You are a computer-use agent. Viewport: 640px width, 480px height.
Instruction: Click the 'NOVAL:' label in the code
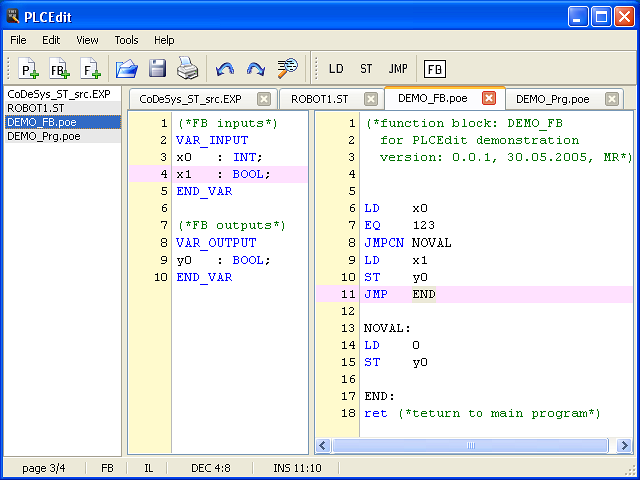387,328
